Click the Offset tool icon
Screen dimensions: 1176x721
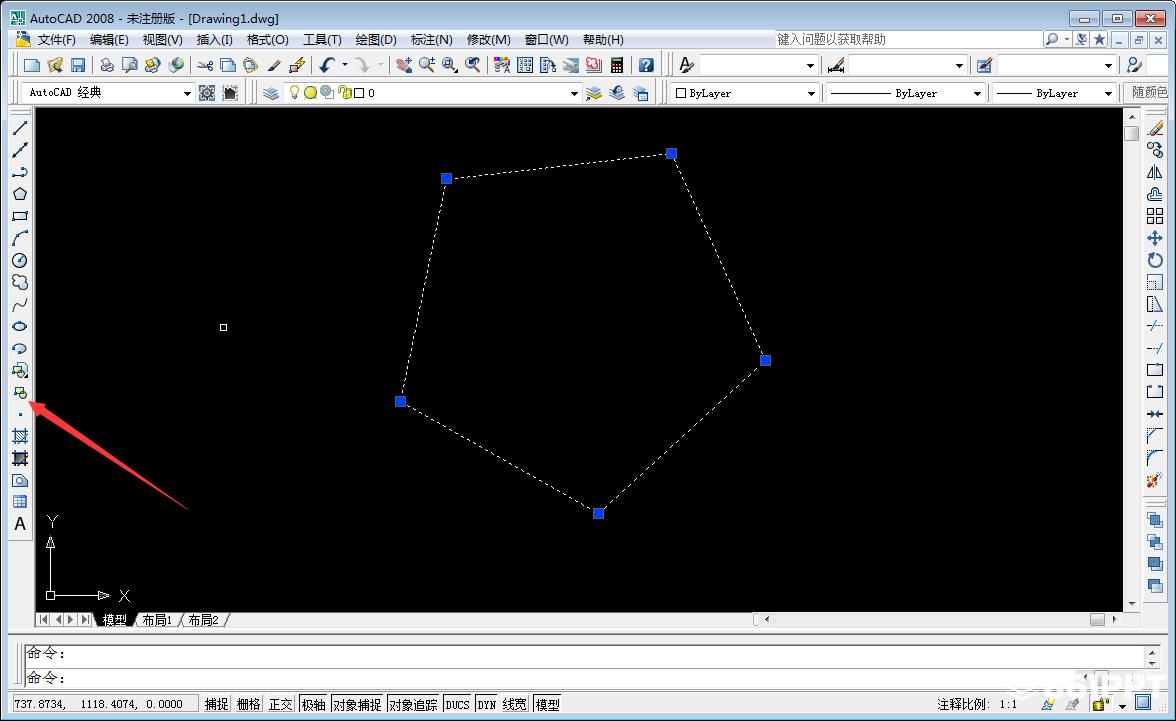coord(1155,194)
